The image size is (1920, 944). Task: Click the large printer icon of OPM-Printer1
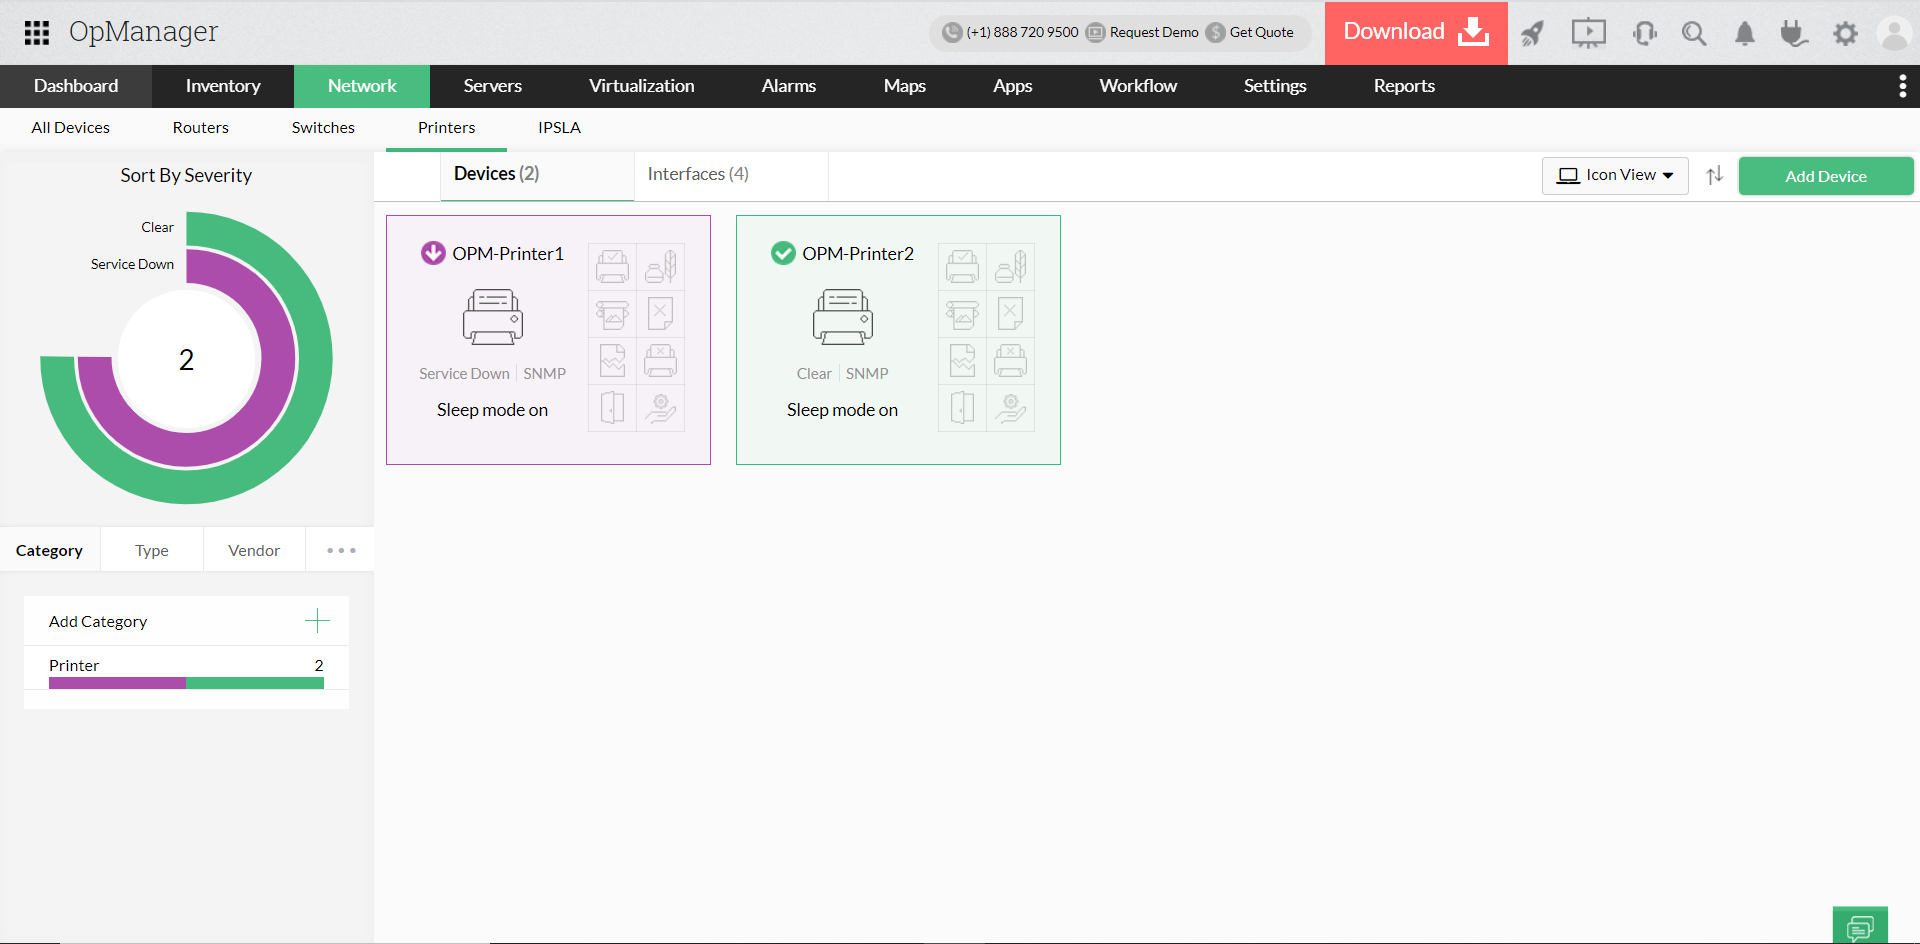[493, 317]
